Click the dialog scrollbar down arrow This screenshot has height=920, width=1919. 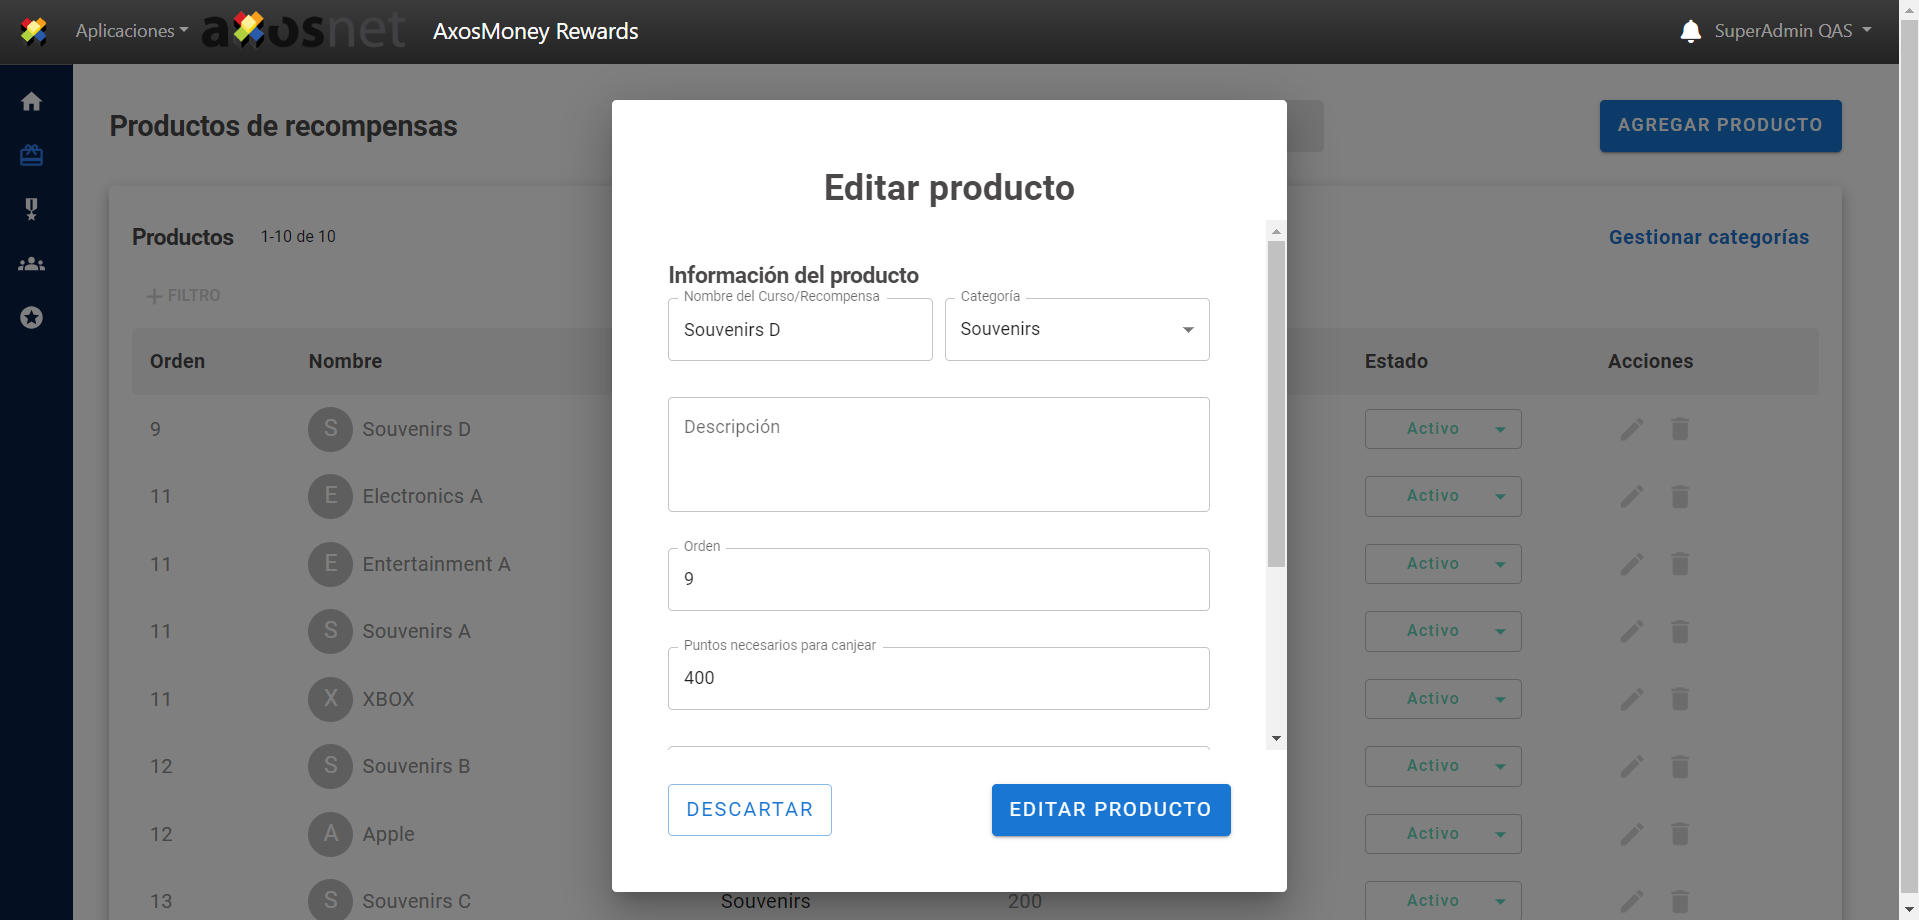point(1276,739)
